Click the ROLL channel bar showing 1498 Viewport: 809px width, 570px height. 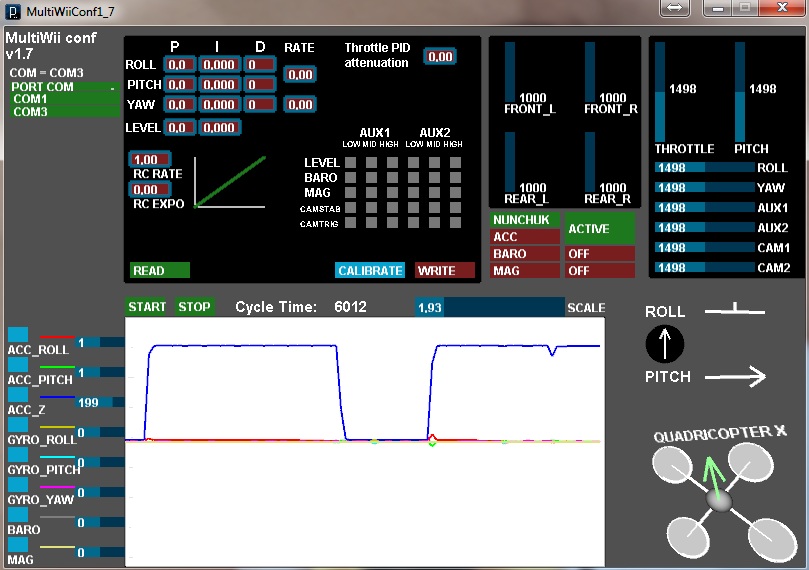click(705, 168)
